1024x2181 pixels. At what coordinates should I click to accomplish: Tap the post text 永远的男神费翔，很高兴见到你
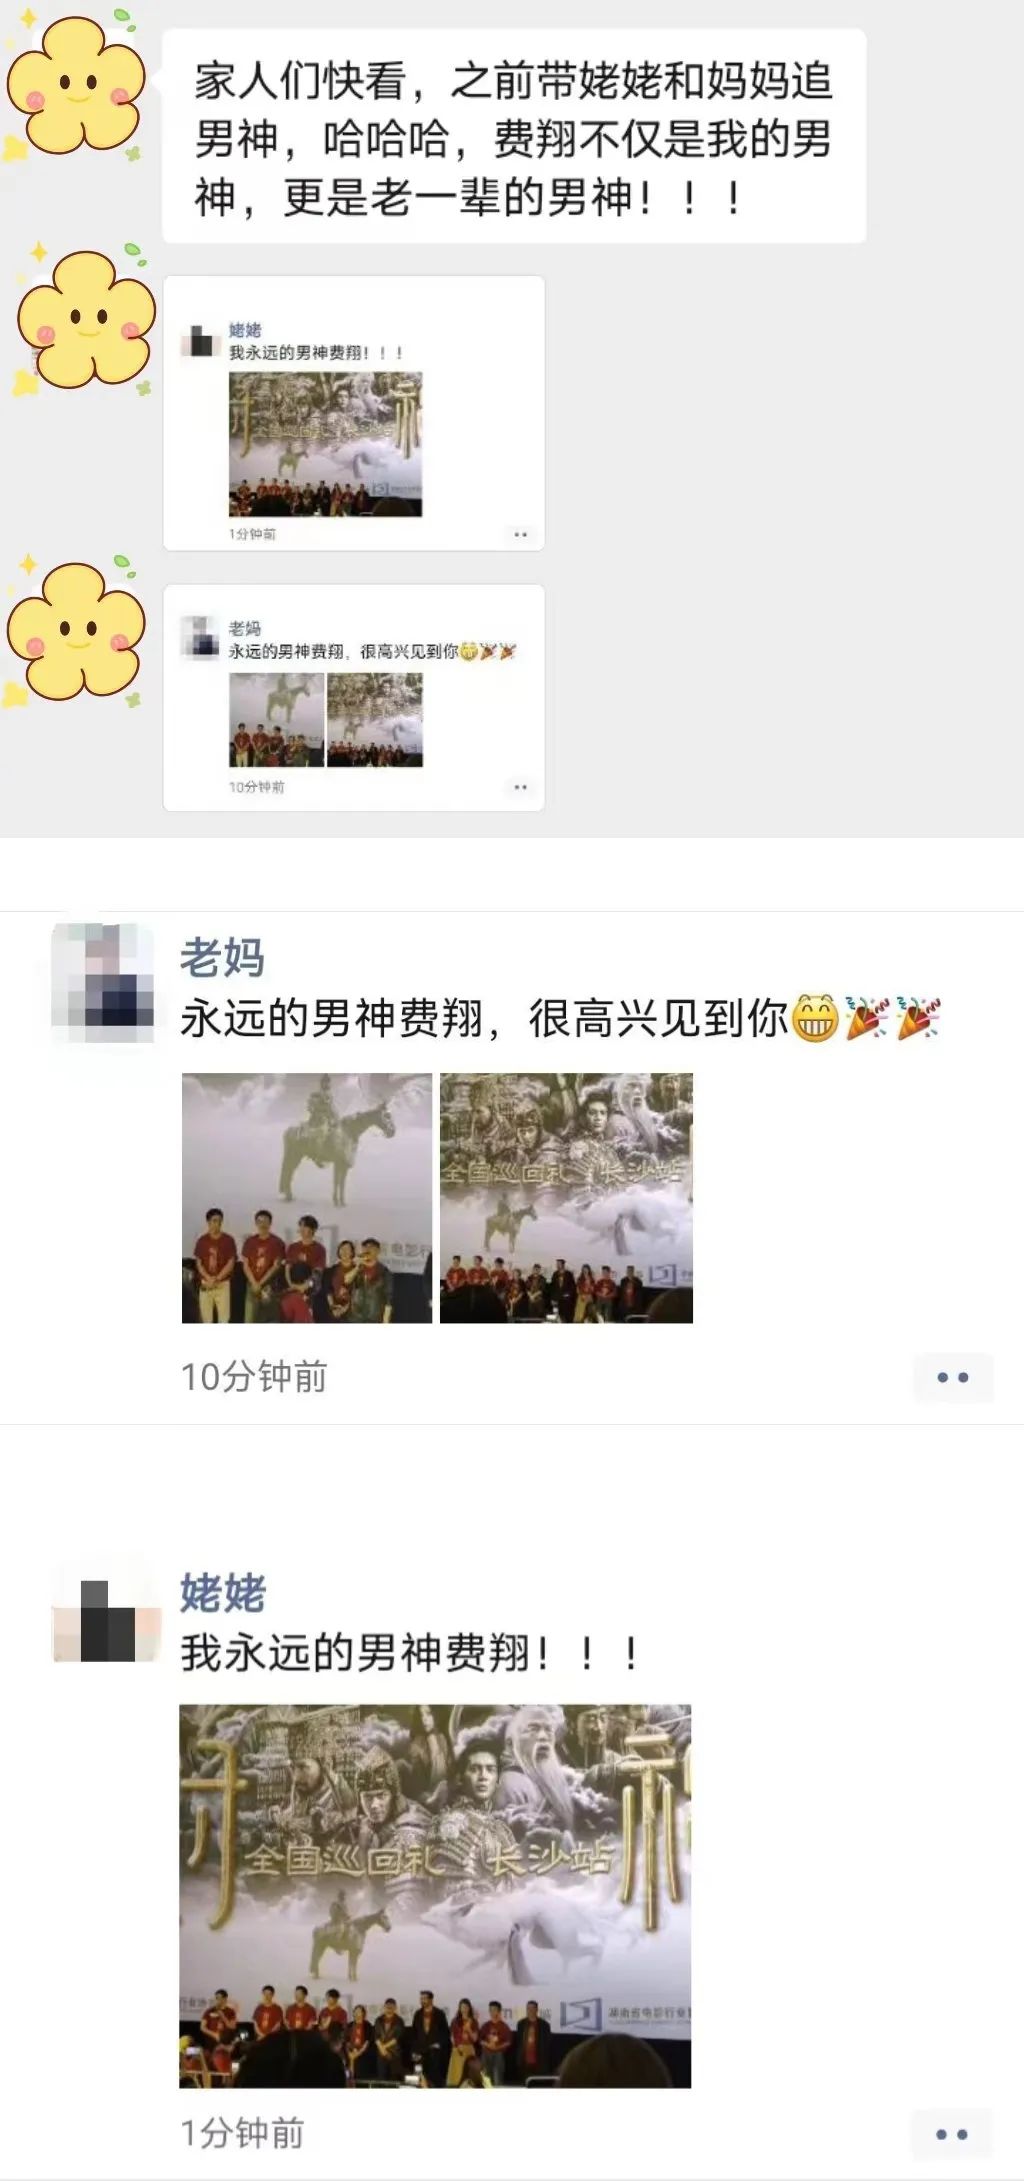[485, 1019]
